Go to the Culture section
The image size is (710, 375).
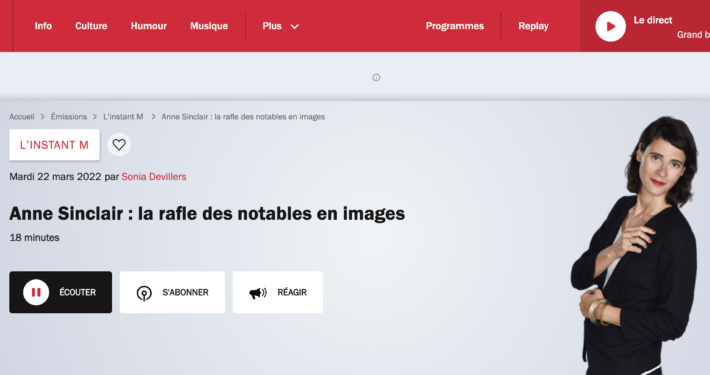[x=91, y=26]
